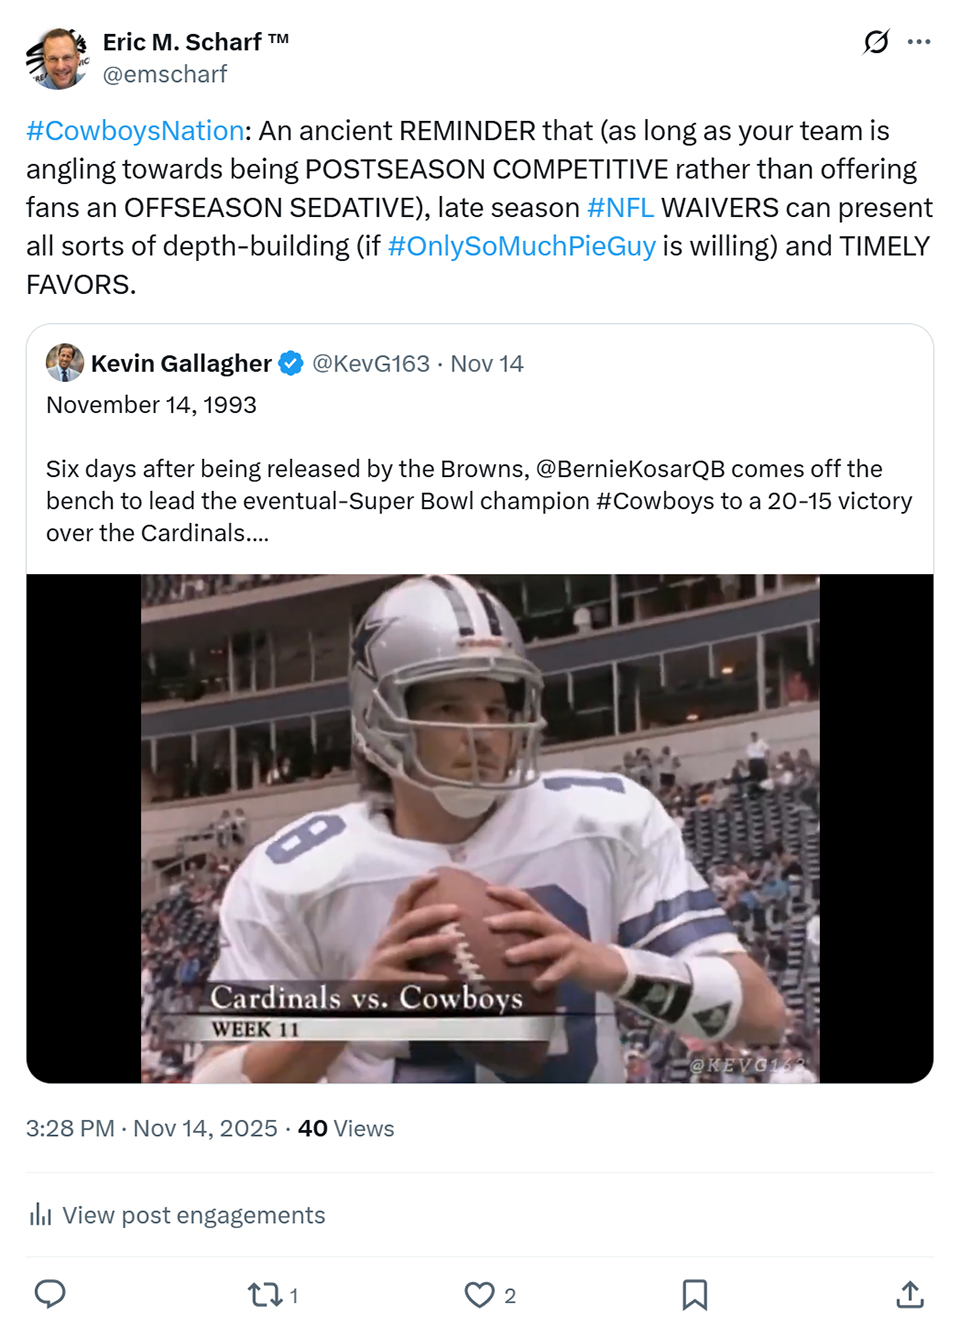
Task: Bookmark this post
Action: [x=694, y=1295]
